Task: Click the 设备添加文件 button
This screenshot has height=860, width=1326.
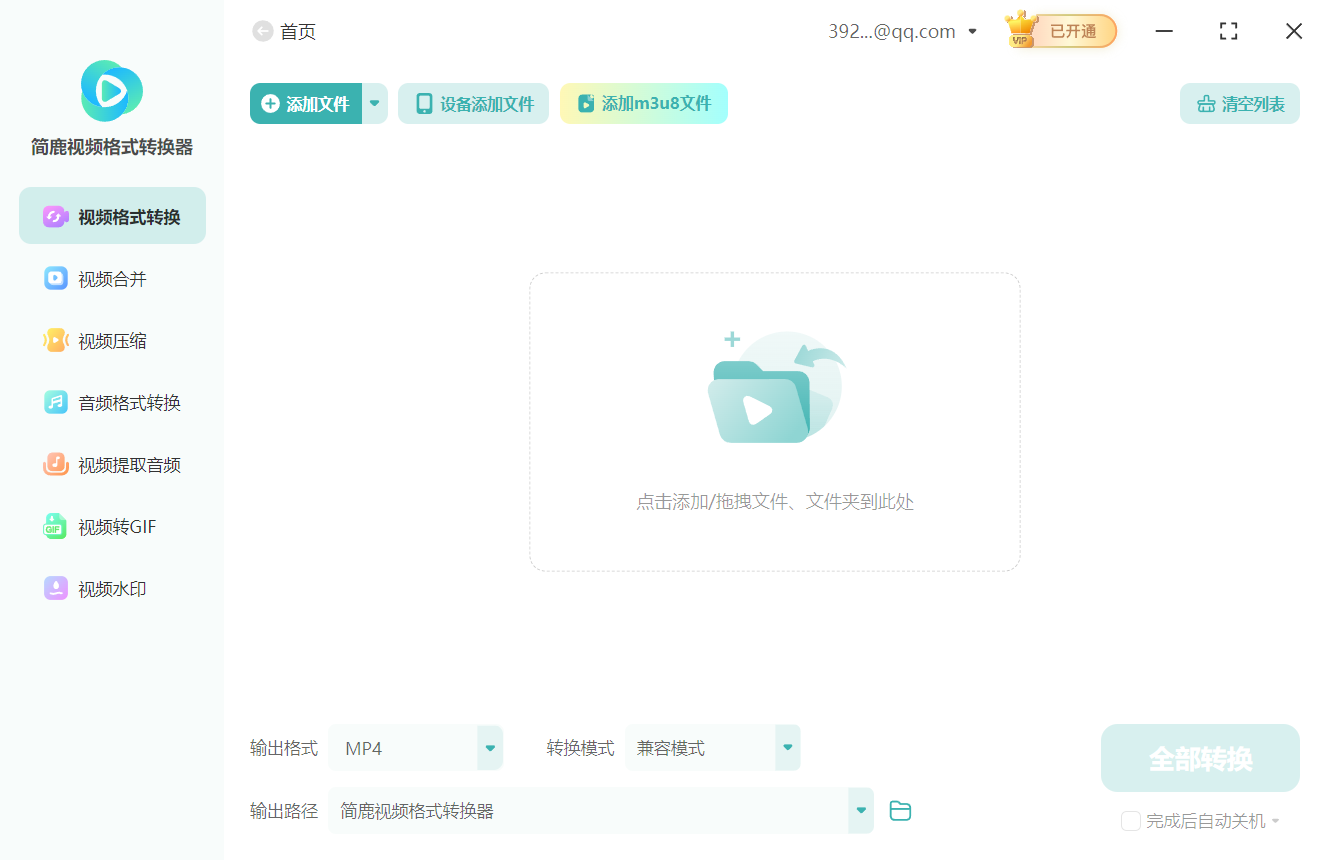Action: point(473,103)
